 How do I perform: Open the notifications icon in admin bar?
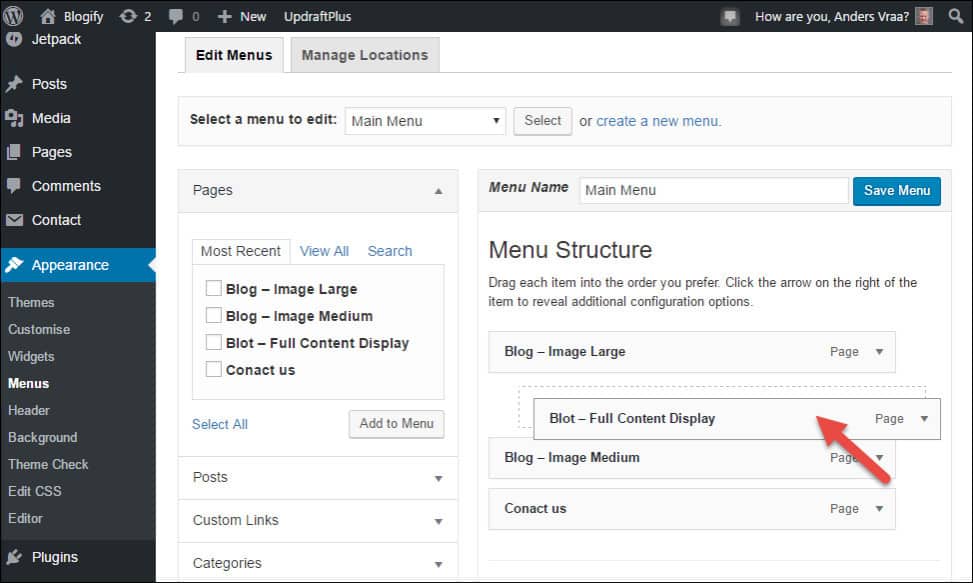(x=731, y=16)
